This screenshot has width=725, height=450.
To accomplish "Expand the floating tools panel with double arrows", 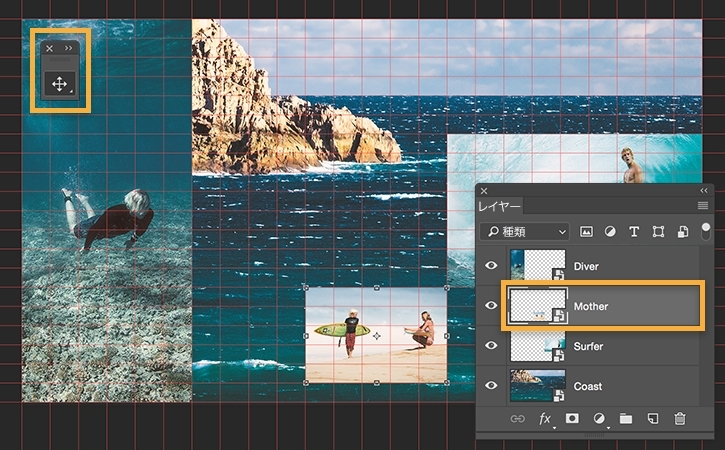I will click(x=68, y=48).
